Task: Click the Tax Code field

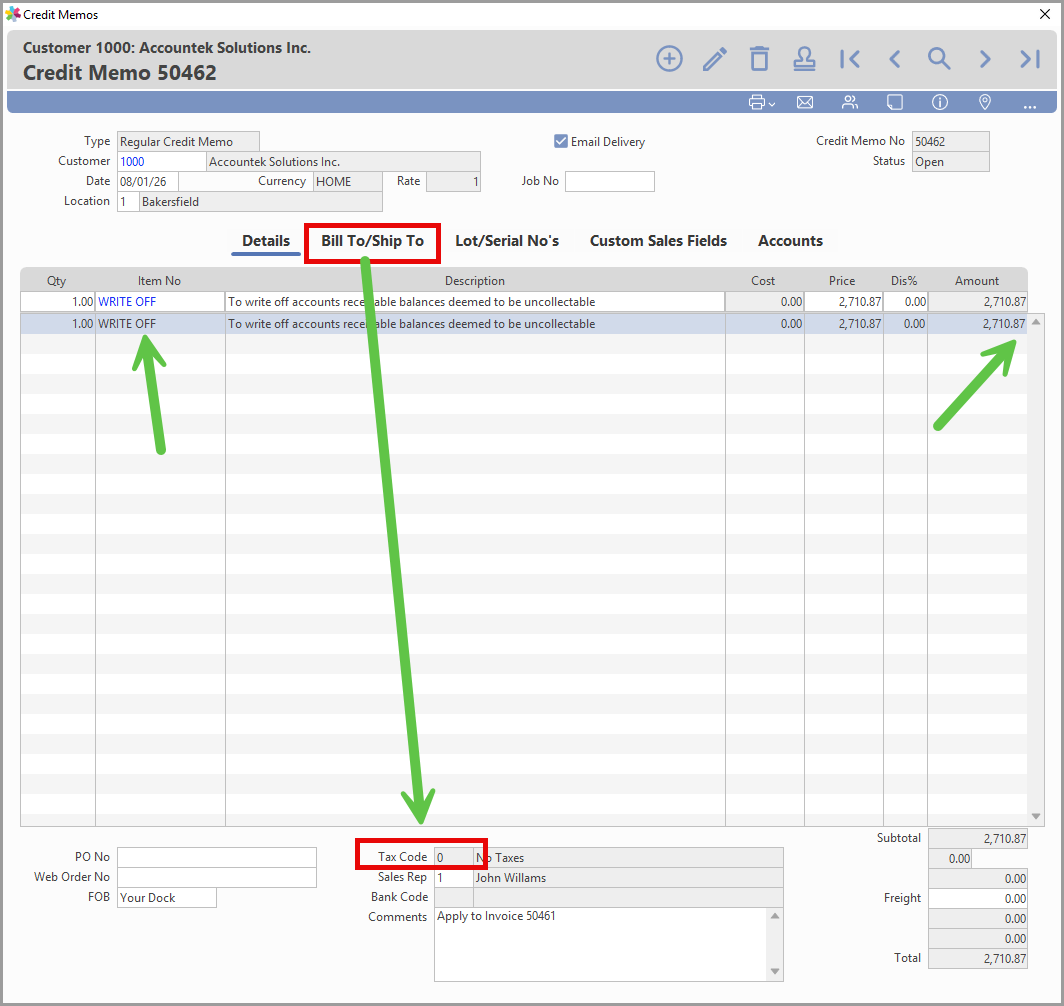Action: click(x=453, y=857)
